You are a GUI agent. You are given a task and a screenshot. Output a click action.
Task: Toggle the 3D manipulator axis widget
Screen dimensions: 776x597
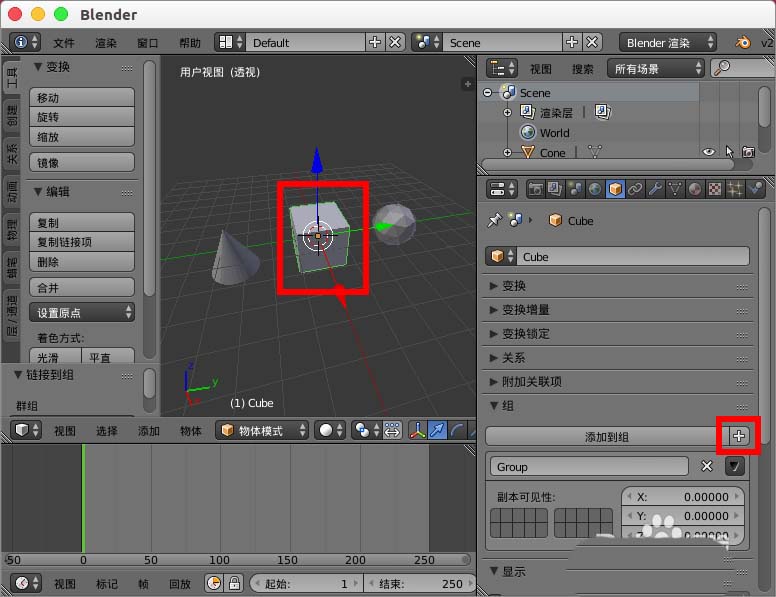click(418, 430)
